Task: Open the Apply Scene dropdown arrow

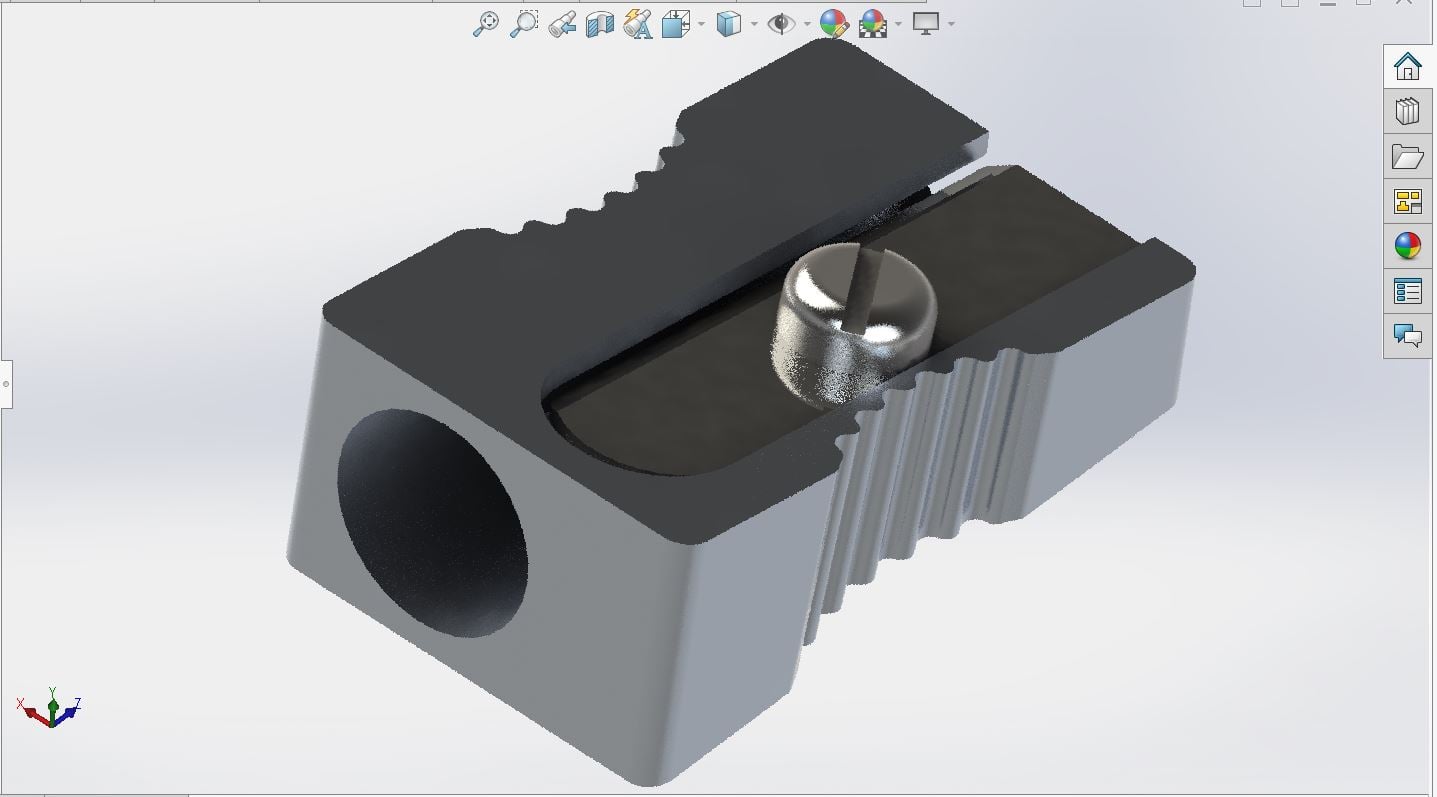Action: [x=899, y=24]
